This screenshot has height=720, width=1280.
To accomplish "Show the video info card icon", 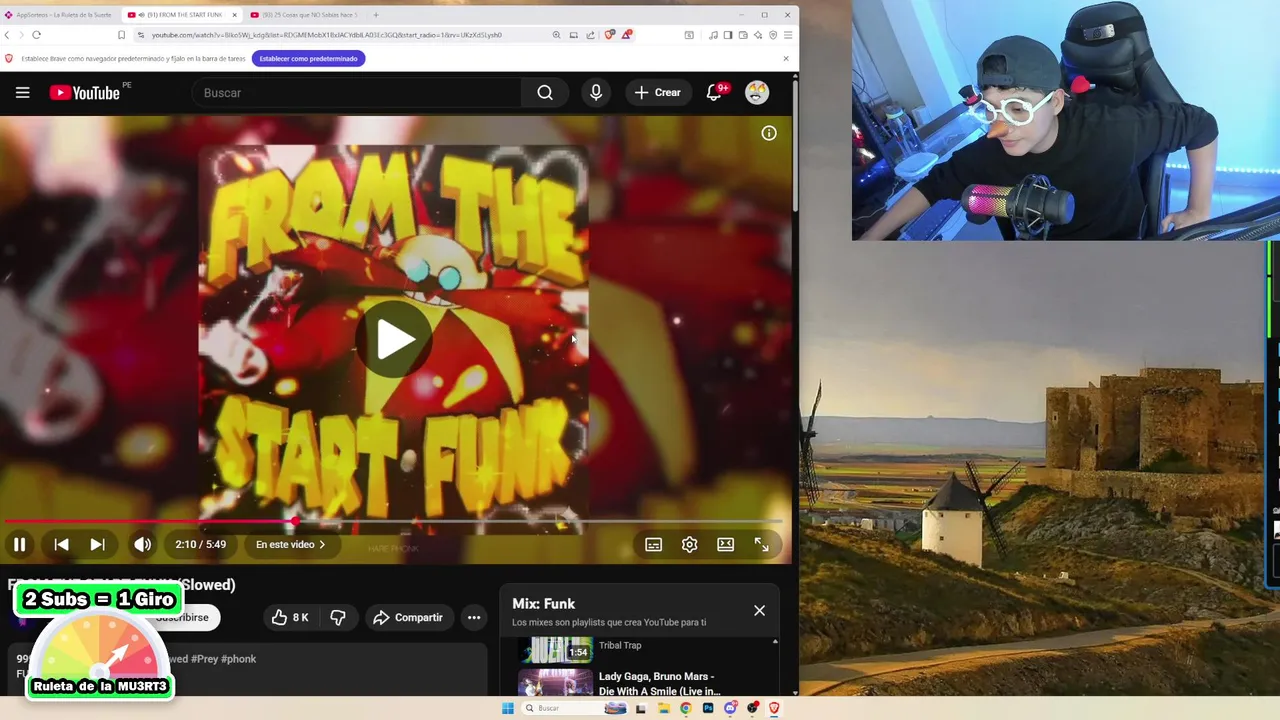I will [769, 133].
